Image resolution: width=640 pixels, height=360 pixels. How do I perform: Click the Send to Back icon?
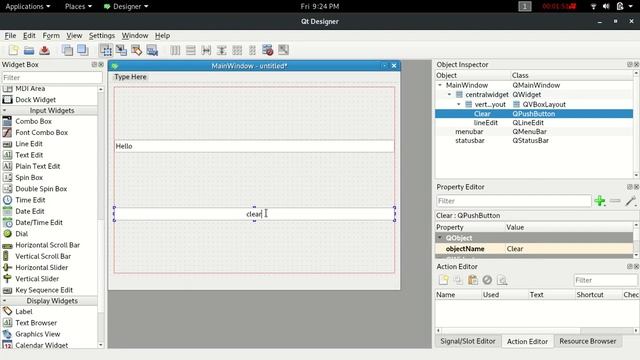[x=67, y=50]
